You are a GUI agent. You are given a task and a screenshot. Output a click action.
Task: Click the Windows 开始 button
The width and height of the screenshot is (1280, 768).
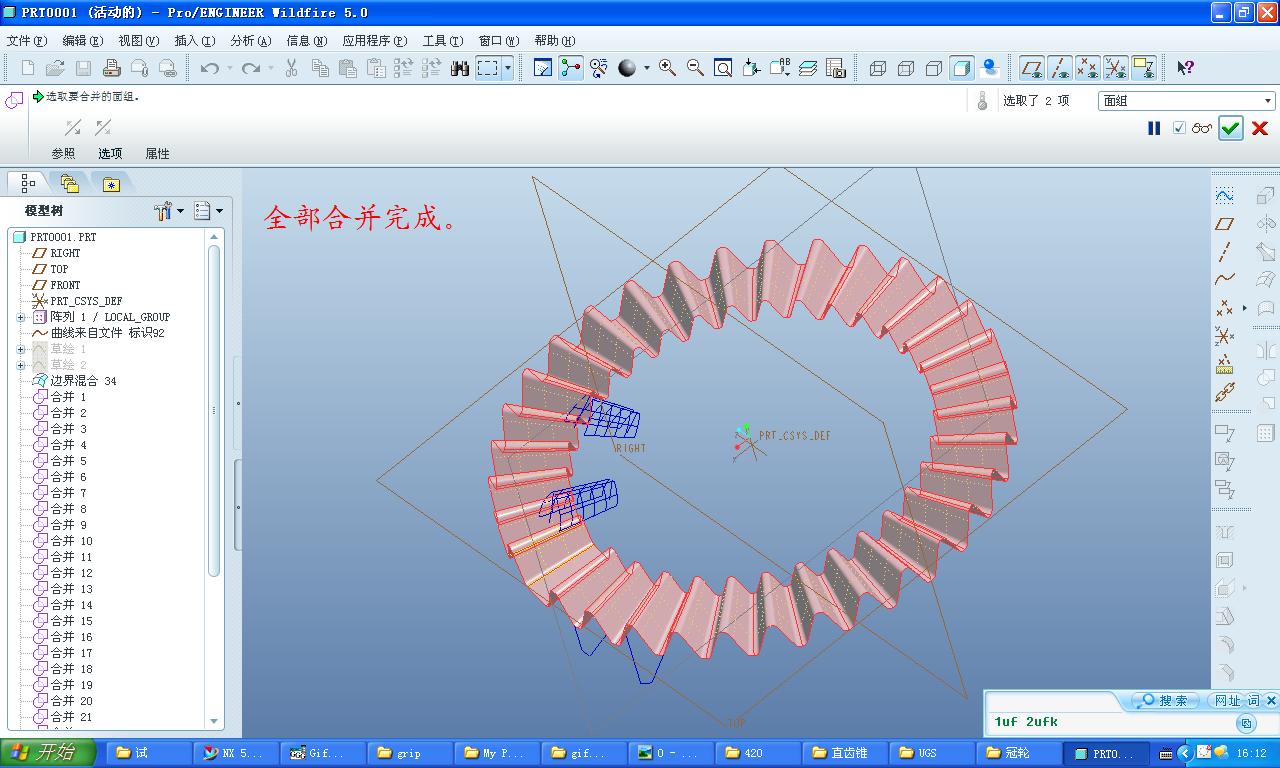[49, 753]
